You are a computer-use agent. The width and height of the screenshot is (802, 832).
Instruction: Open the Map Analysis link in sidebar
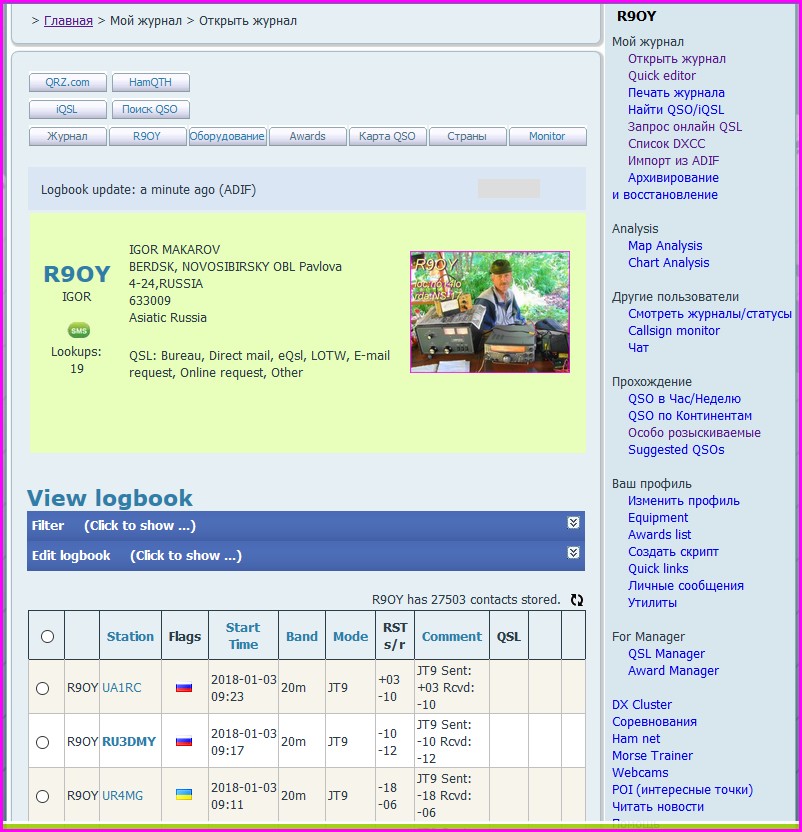665,246
